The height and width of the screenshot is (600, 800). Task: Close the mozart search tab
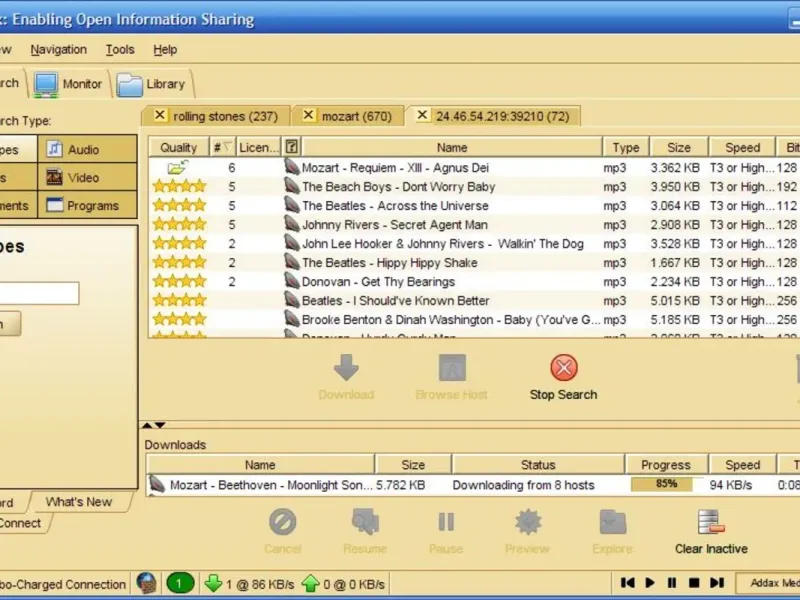(309, 116)
